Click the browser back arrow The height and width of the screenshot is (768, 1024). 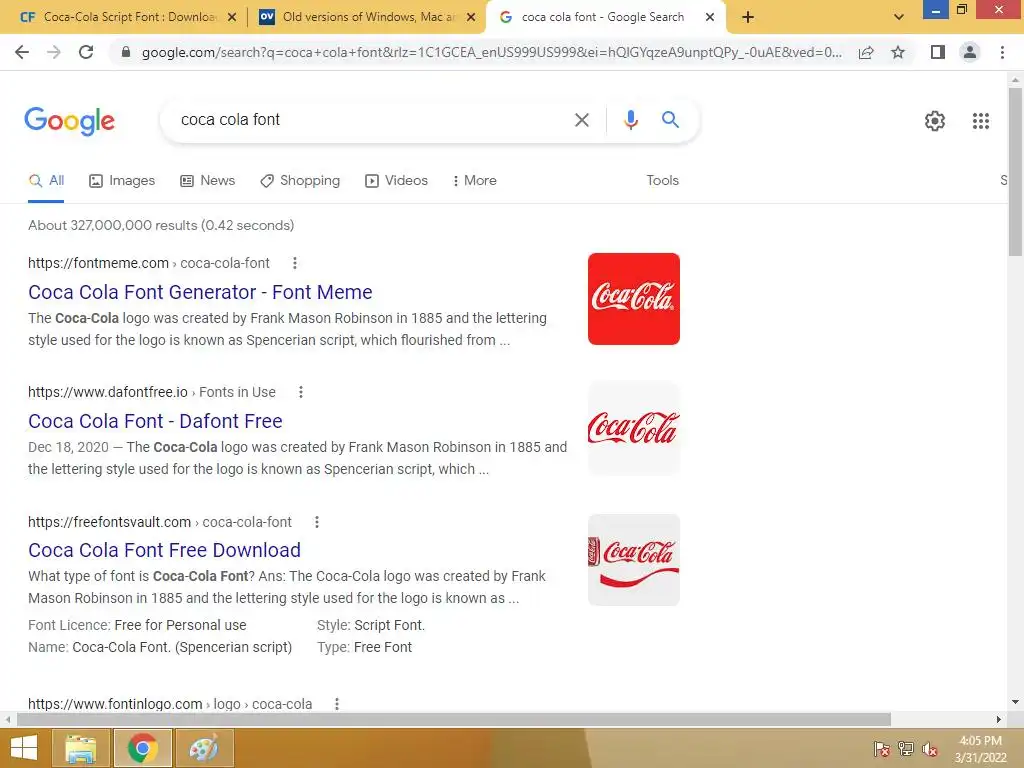point(22,52)
